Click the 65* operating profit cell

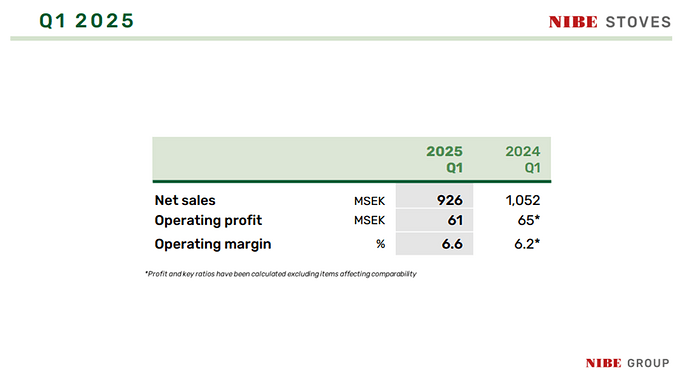coord(512,220)
